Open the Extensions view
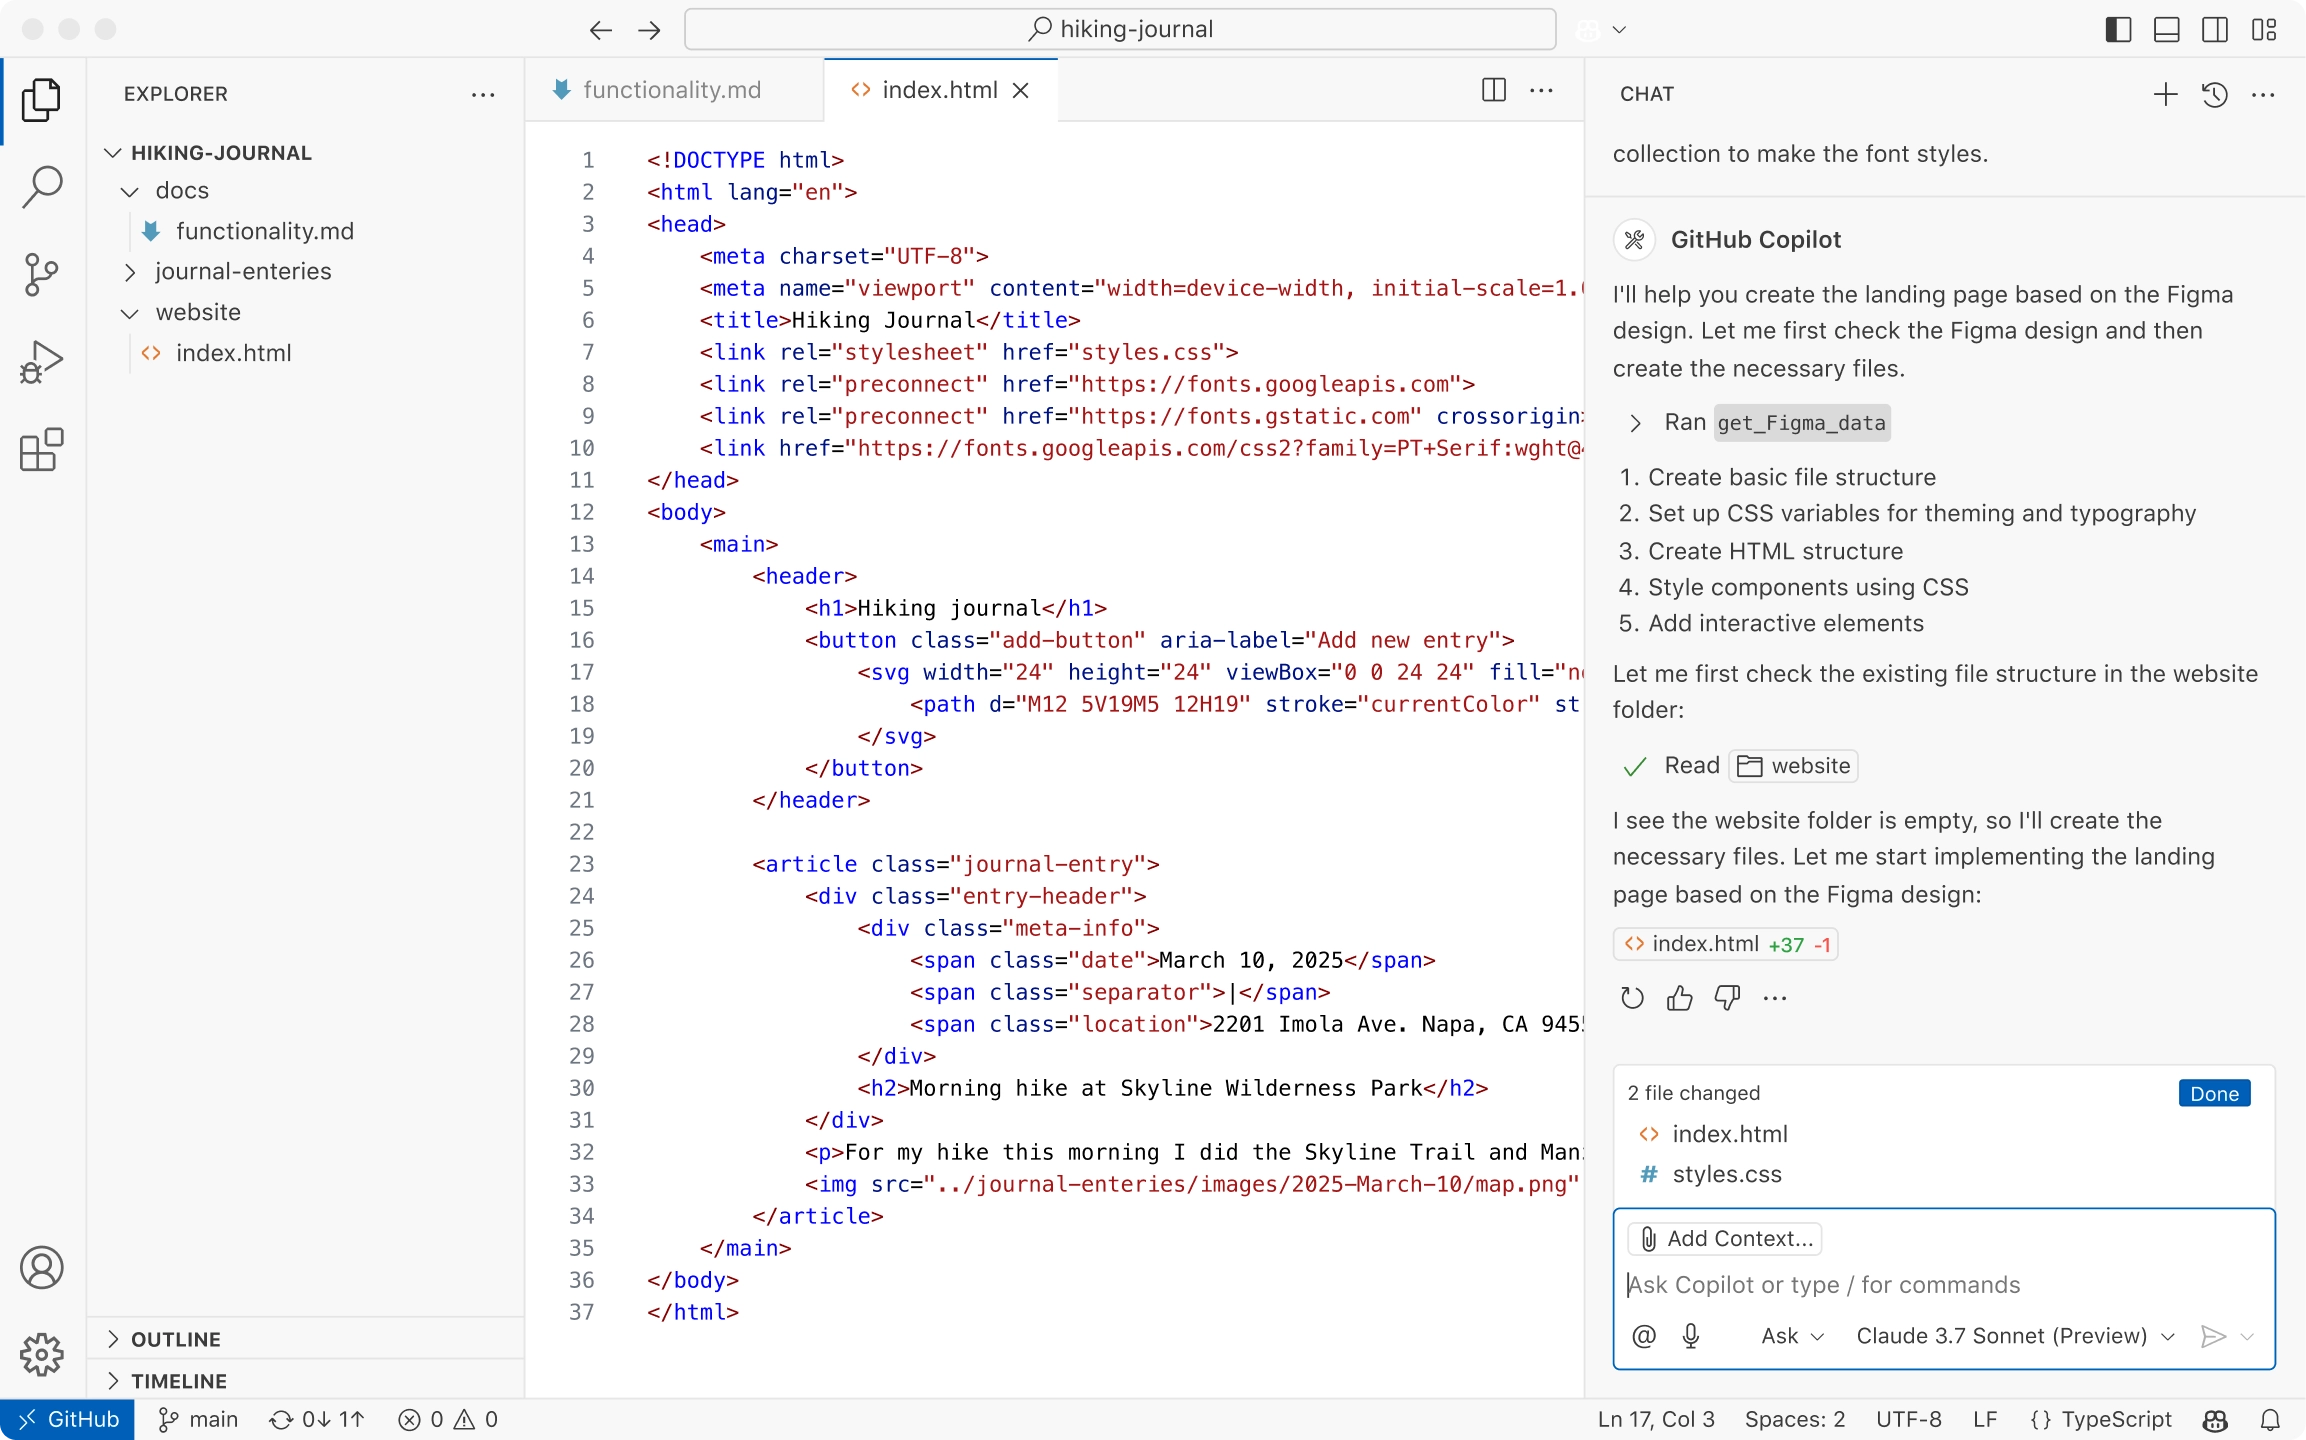Image resolution: width=2306 pixels, height=1440 pixels. coord(41,450)
